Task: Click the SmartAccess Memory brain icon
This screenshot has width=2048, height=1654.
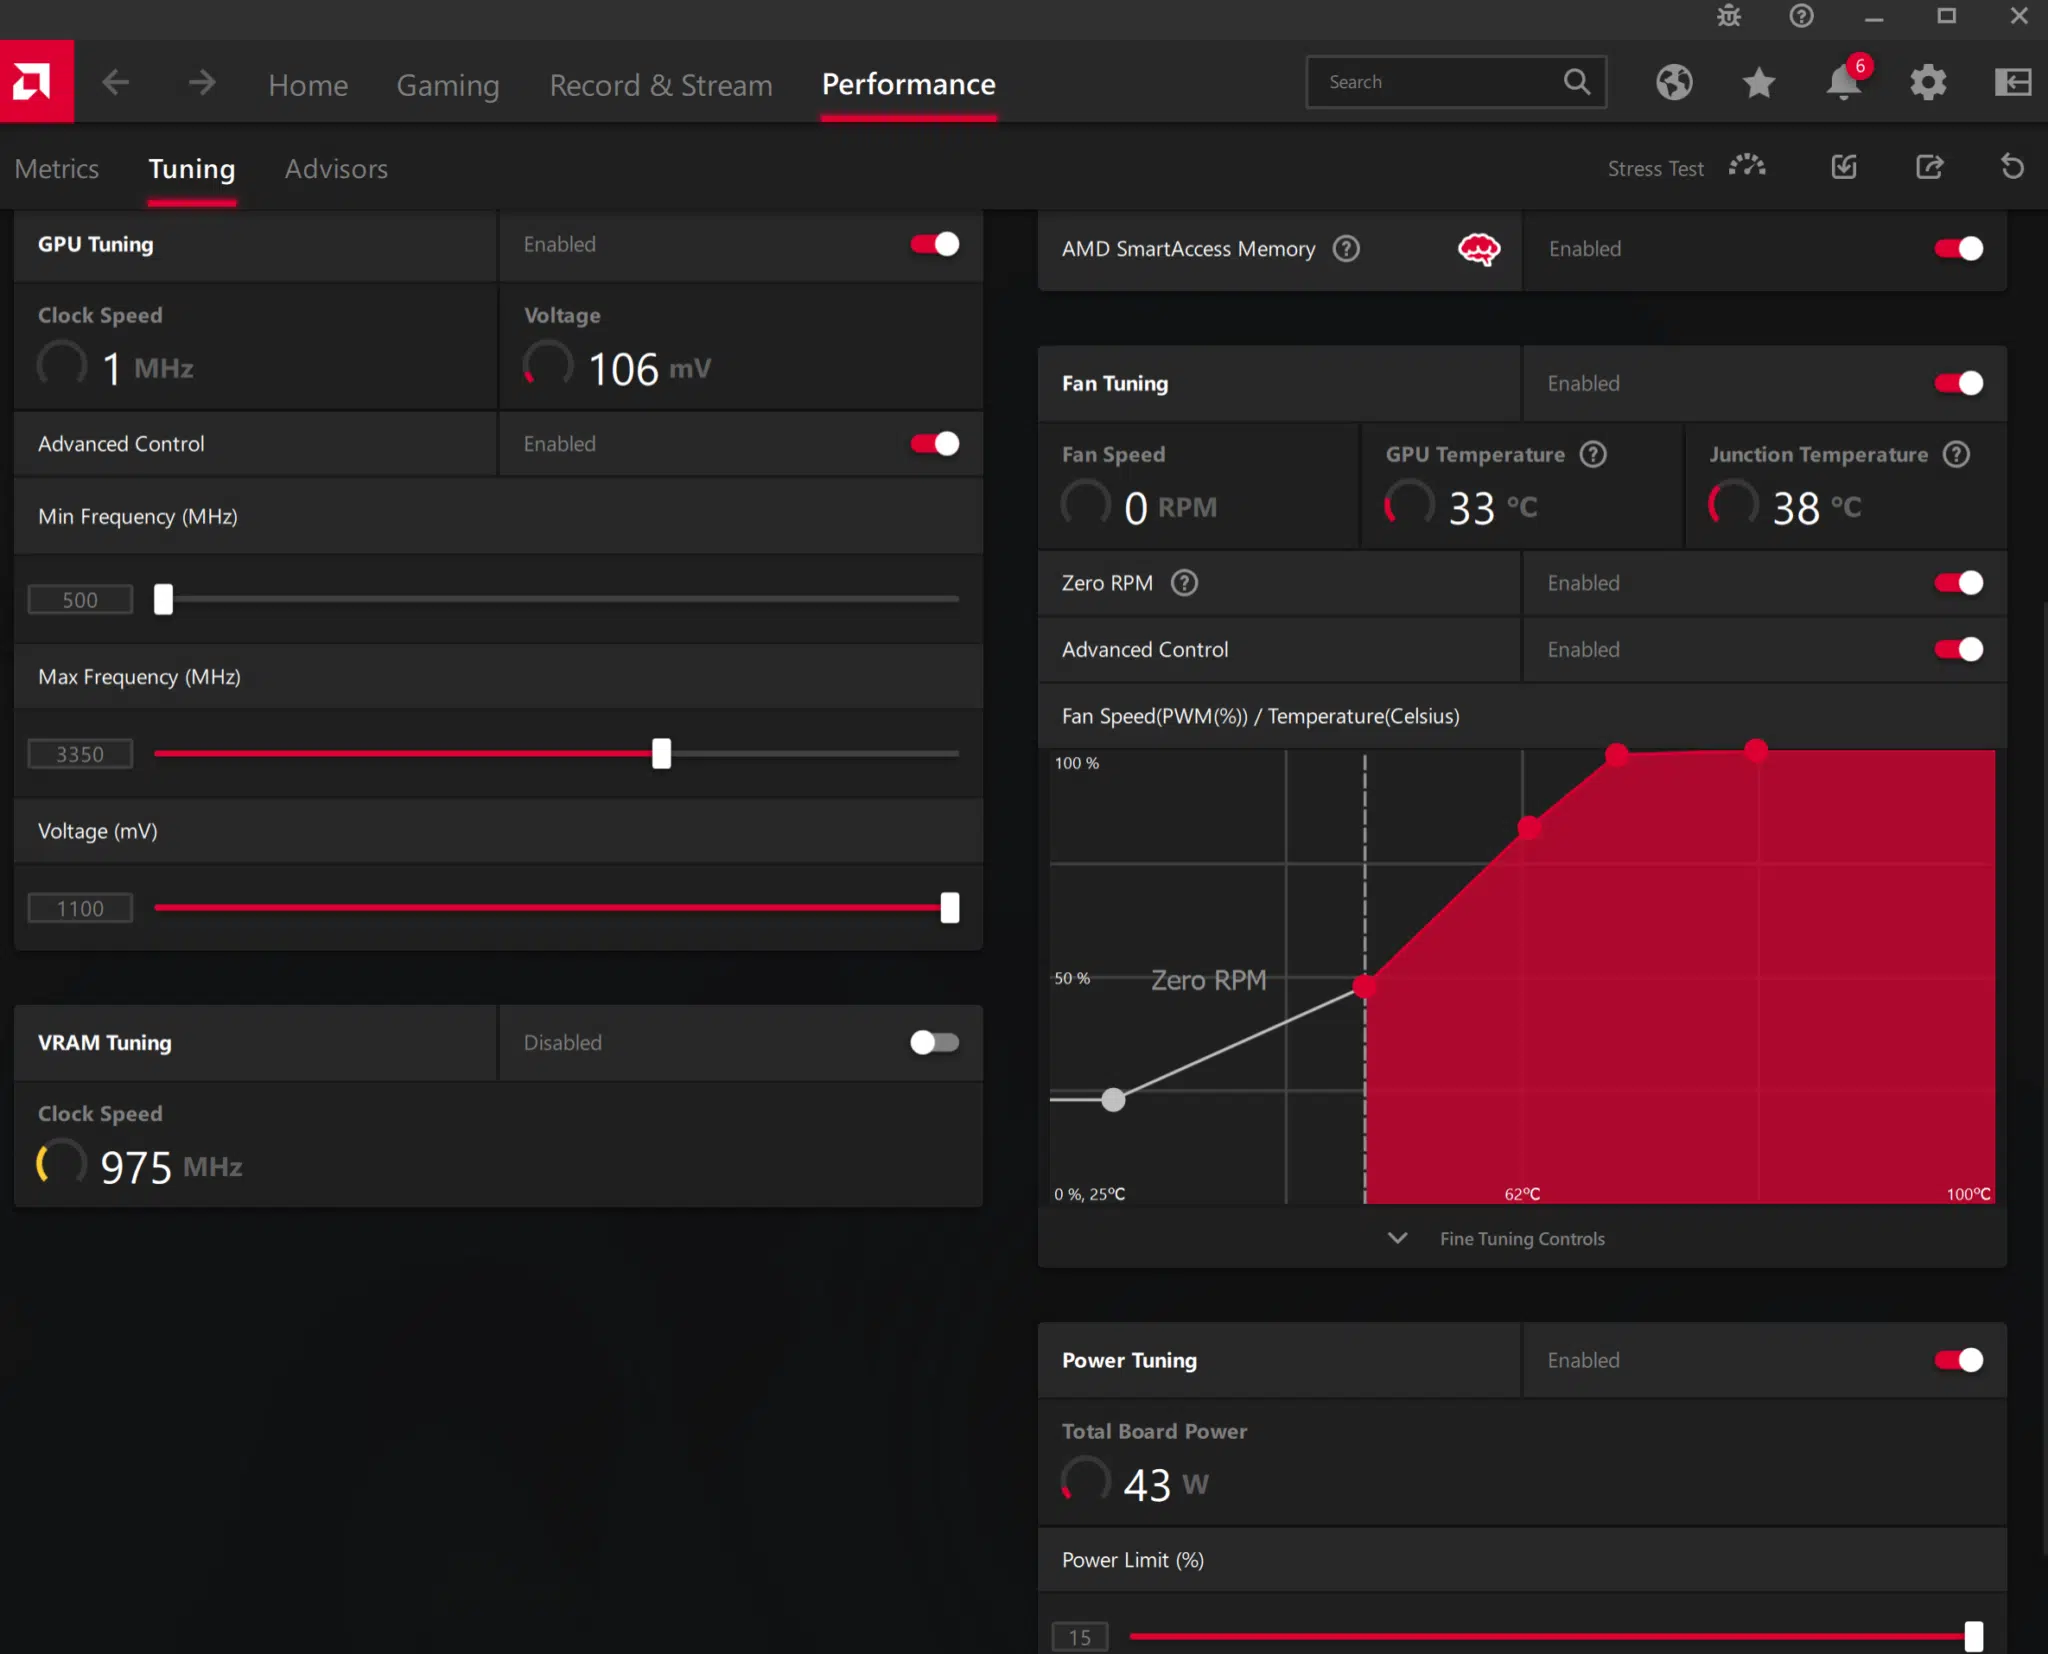Action: tap(1479, 249)
